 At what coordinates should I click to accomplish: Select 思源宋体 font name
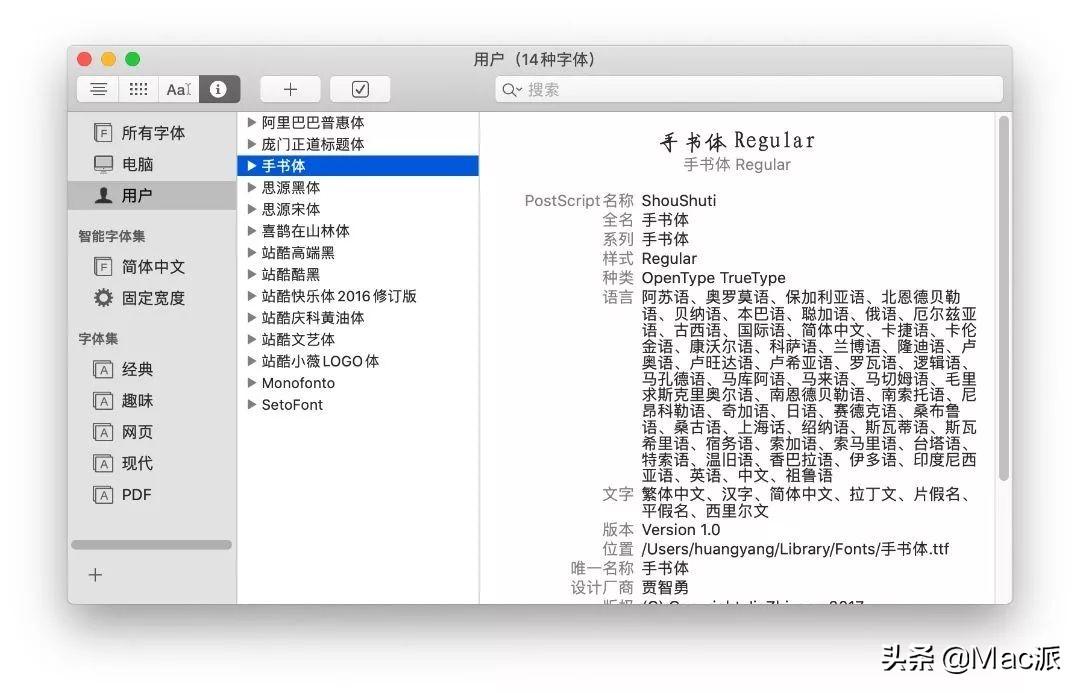coord(291,209)
